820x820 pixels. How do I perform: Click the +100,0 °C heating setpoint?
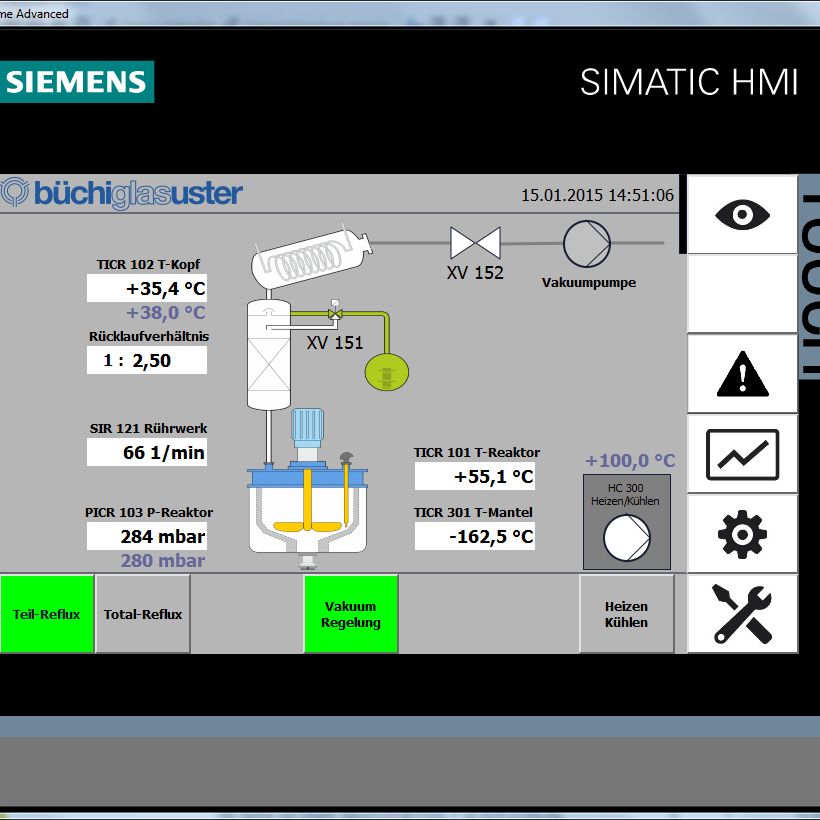tap(630, 461)
